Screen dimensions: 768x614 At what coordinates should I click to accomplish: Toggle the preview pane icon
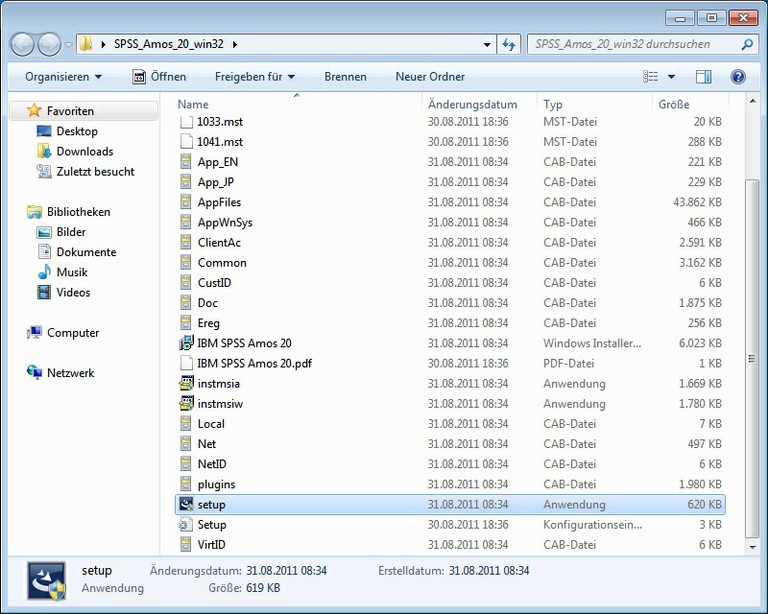[703, 77]
